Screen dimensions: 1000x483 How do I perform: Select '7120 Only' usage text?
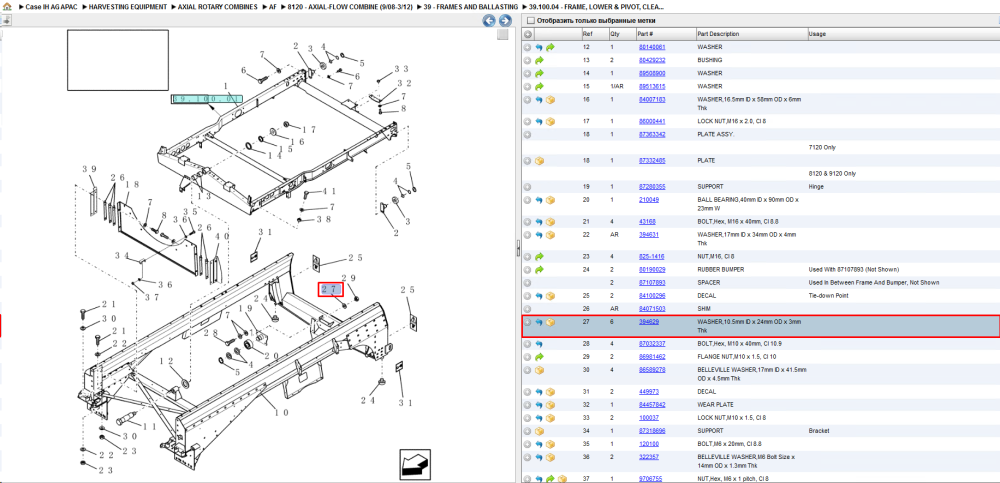[823, 147]
